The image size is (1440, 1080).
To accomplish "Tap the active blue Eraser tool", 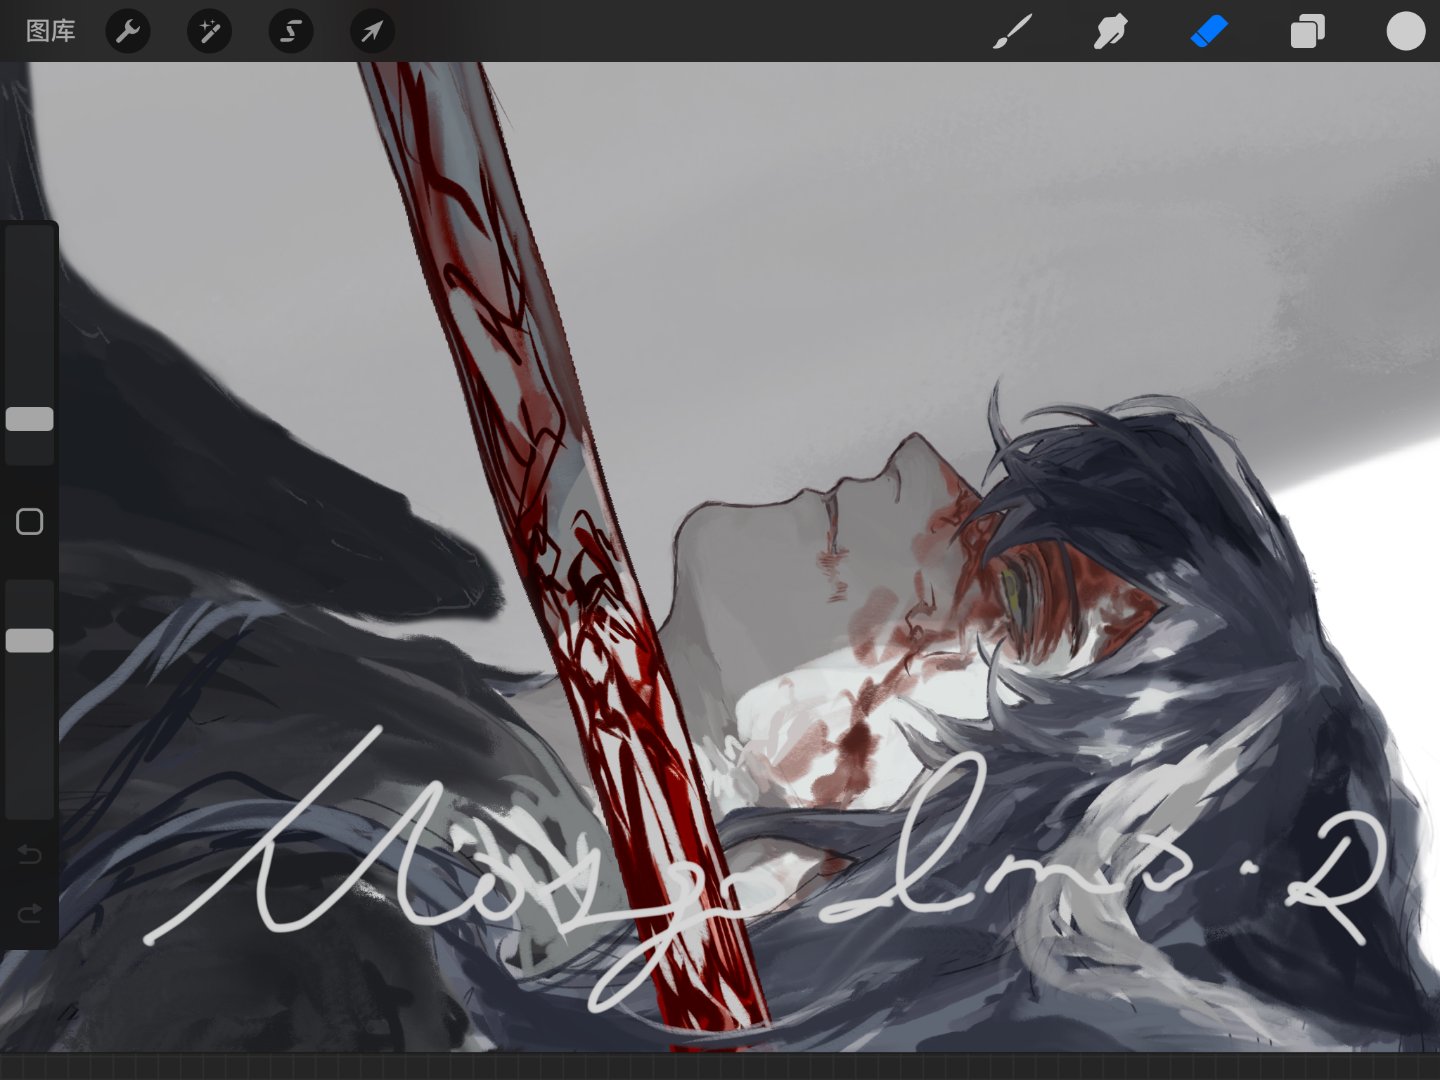I will [x=1209, y=31].
